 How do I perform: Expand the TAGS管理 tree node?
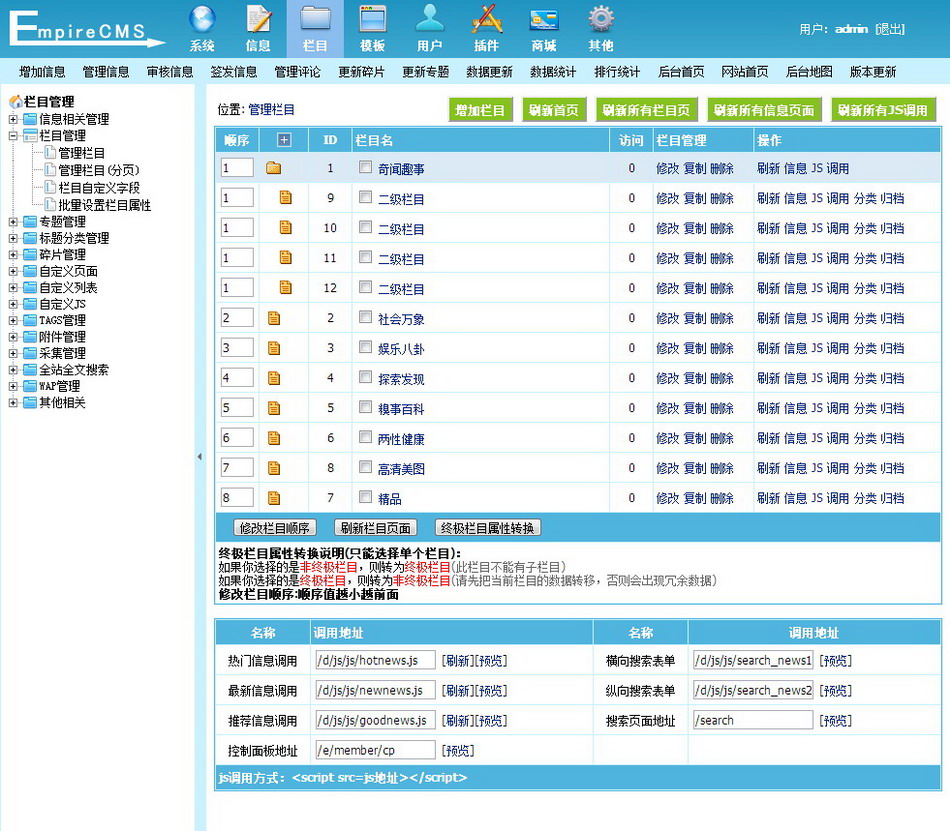pos(13,320)
